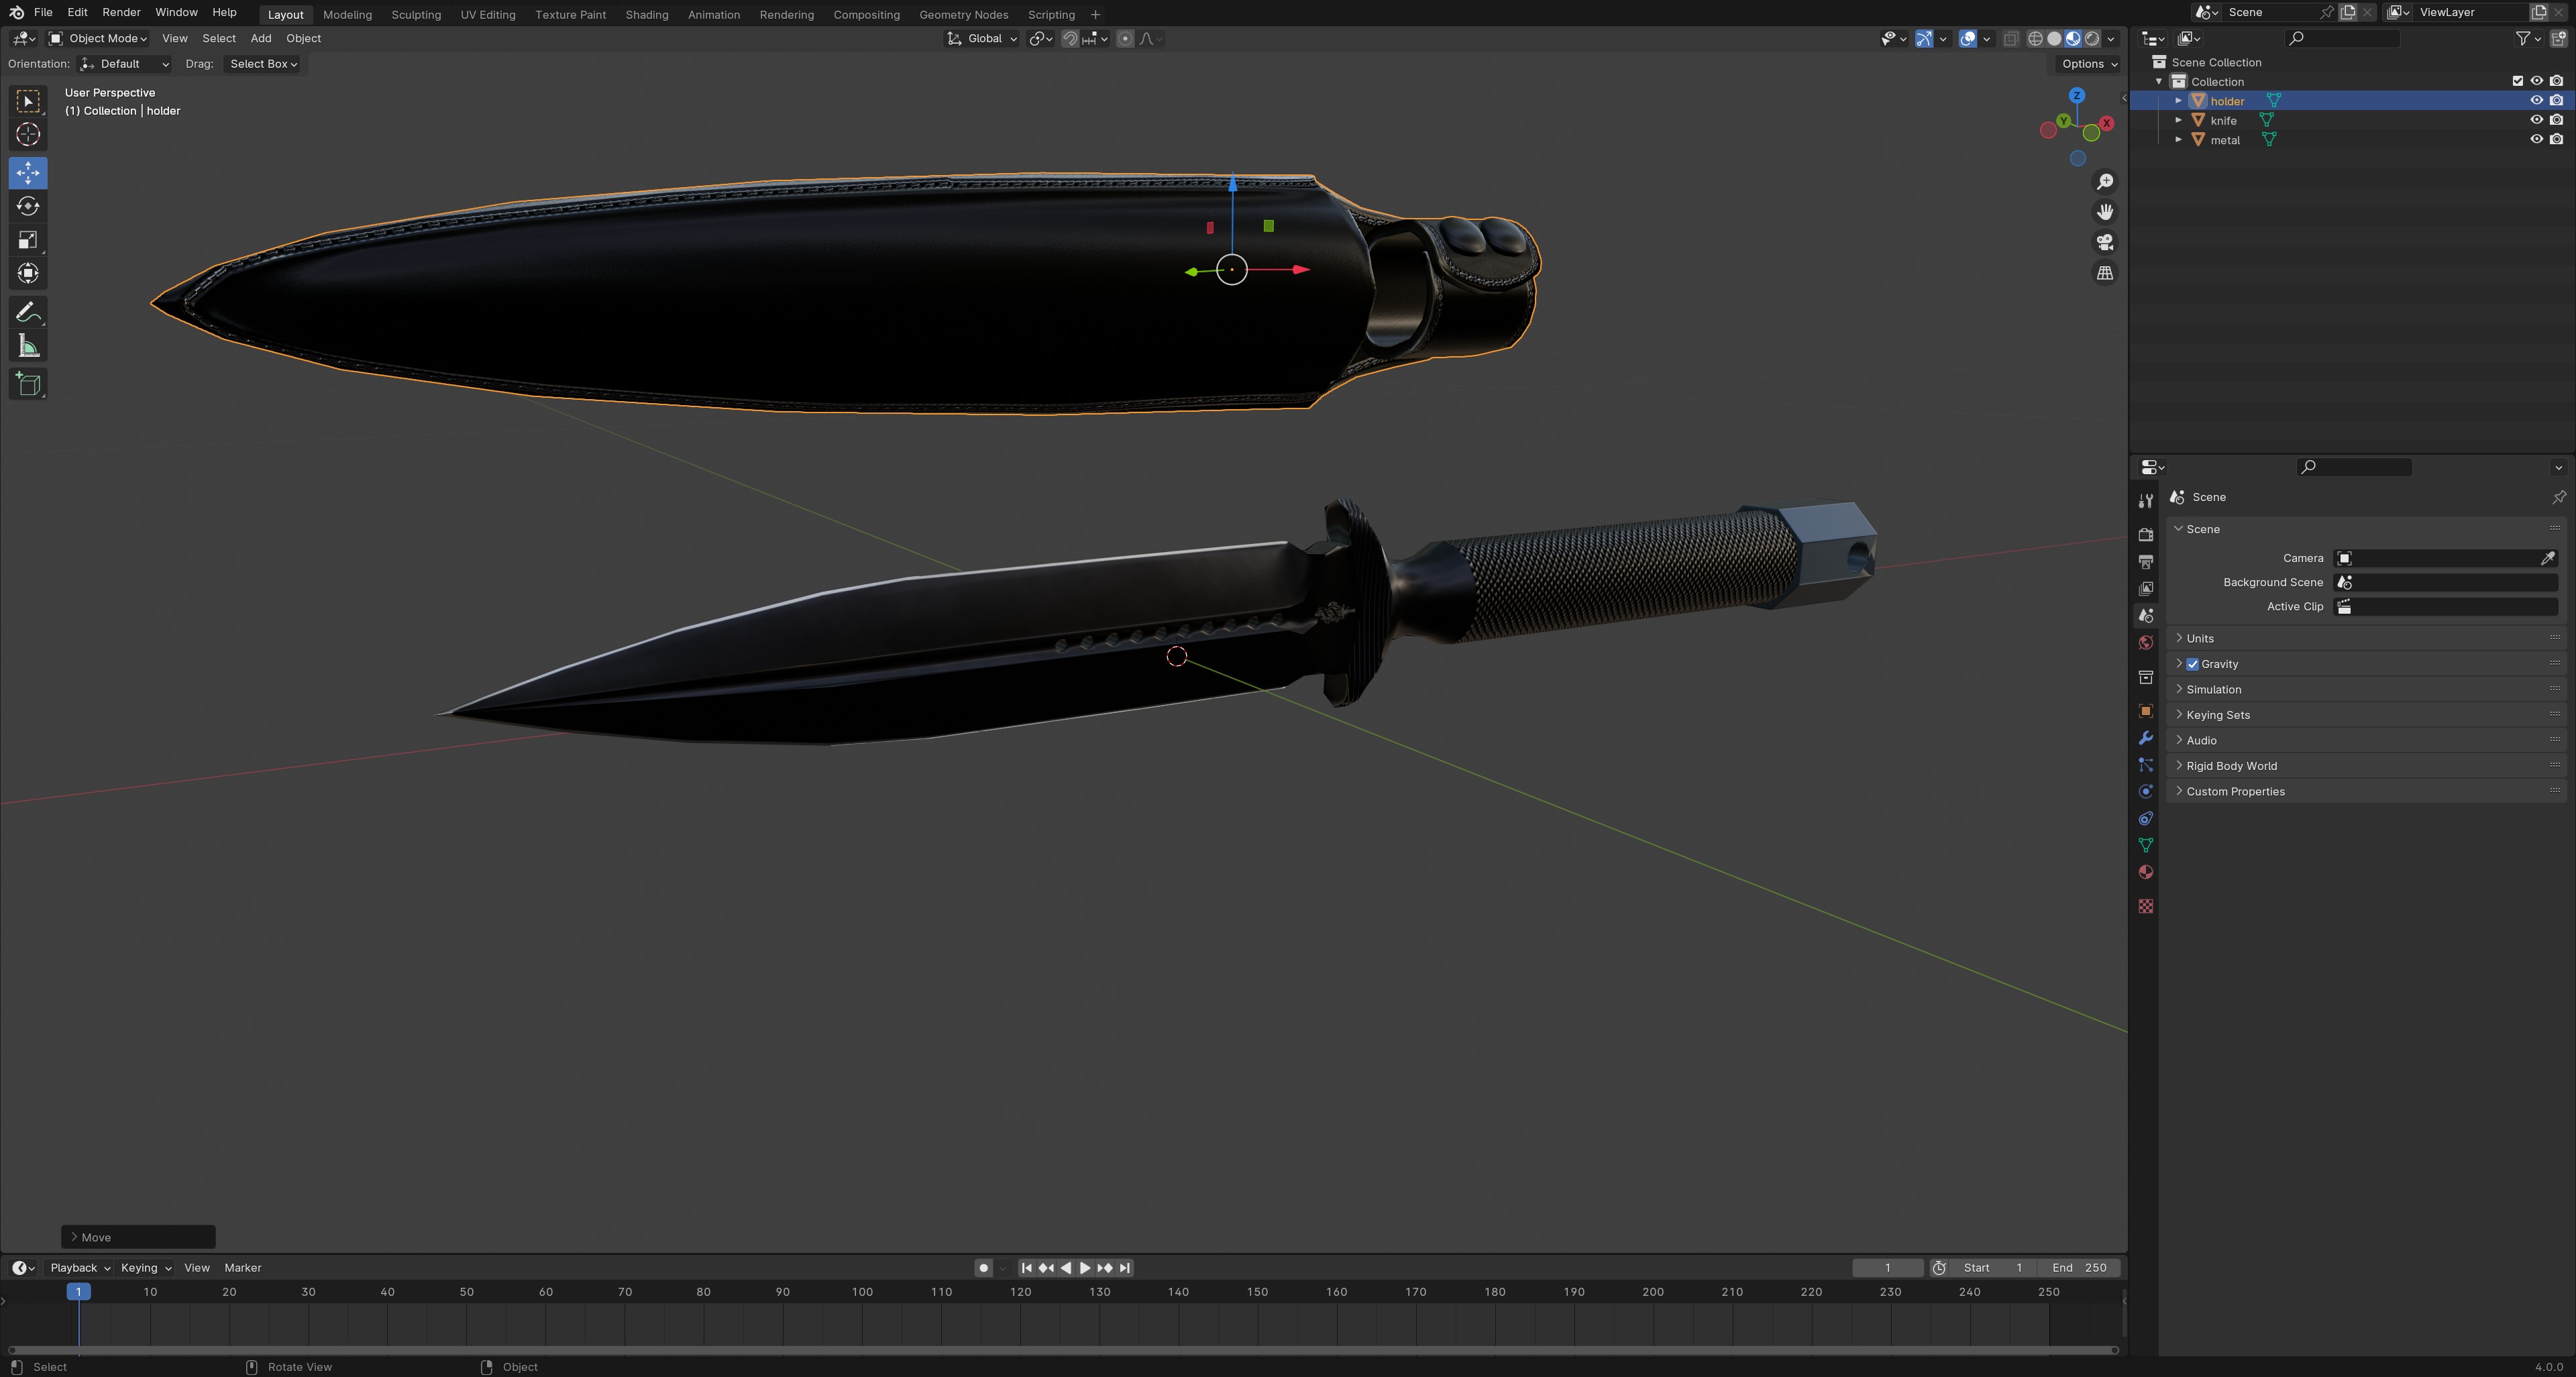2576x1377 pixels.
Task: Select the Transform tool
Action: click(x=28, y=274)
